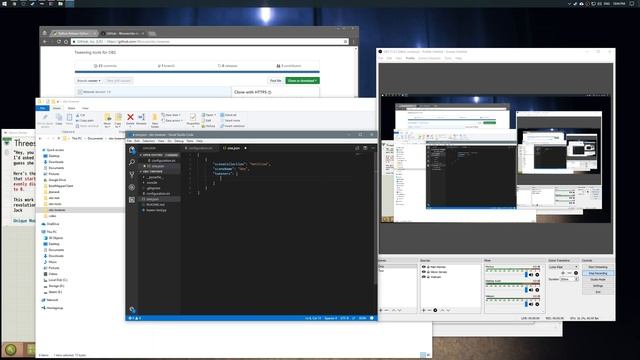This screenshot has height=360, width=640.
Task: Open the Share tab in File Explorer ribbon
Action: pyautogui.click(x=71, y=108)
